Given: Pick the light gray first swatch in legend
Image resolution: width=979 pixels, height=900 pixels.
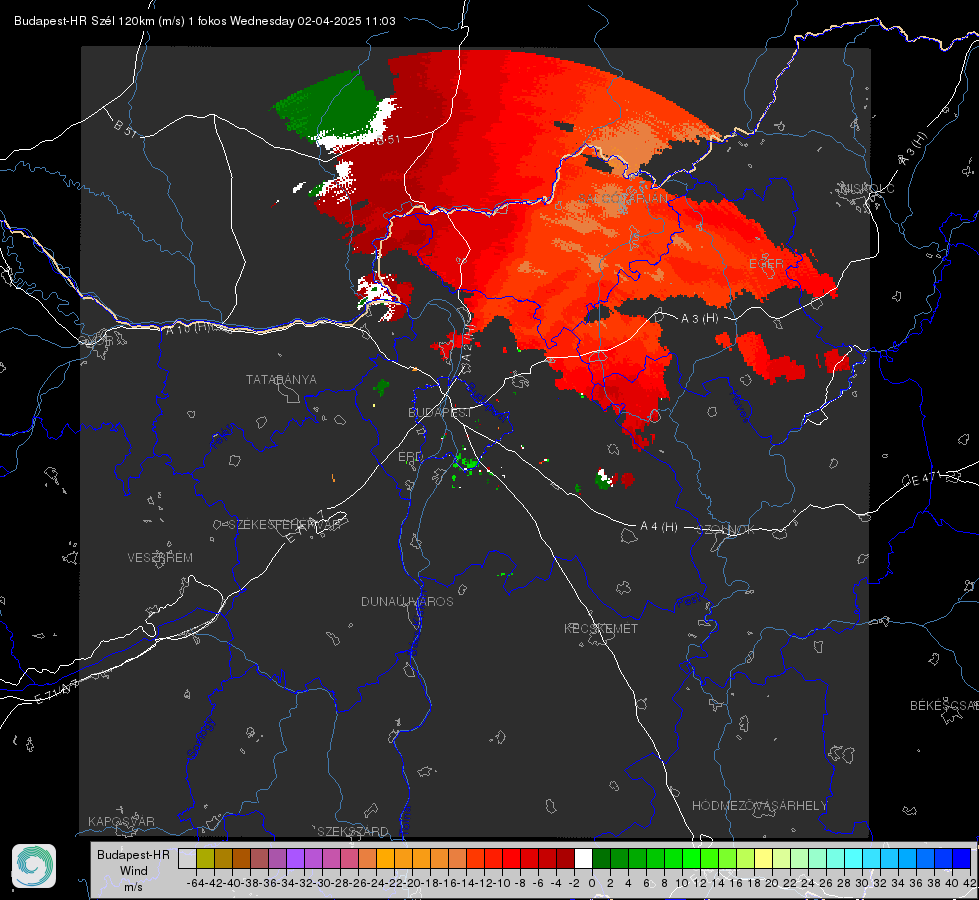Looking at the screenshot, I should 187,858.
